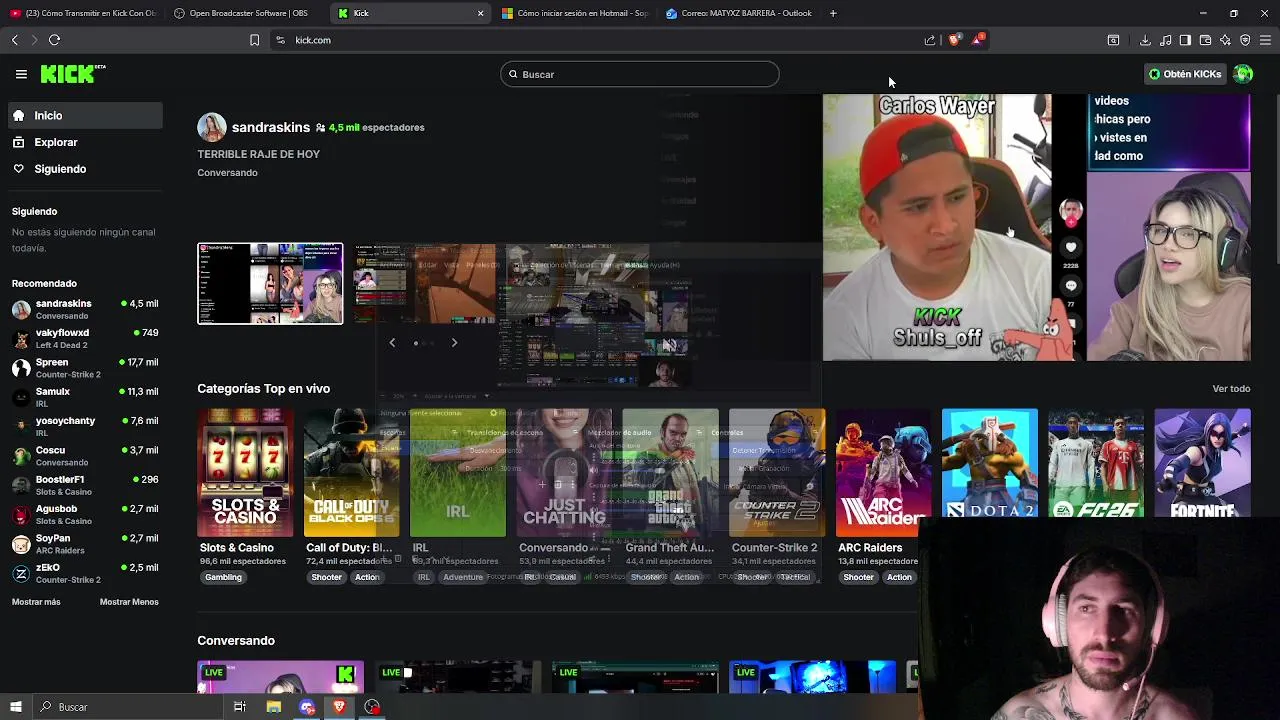The height and width of the screenshot is (720, 1280).
Task: Open the sandraskins channel name link
Action: [271, 127]
